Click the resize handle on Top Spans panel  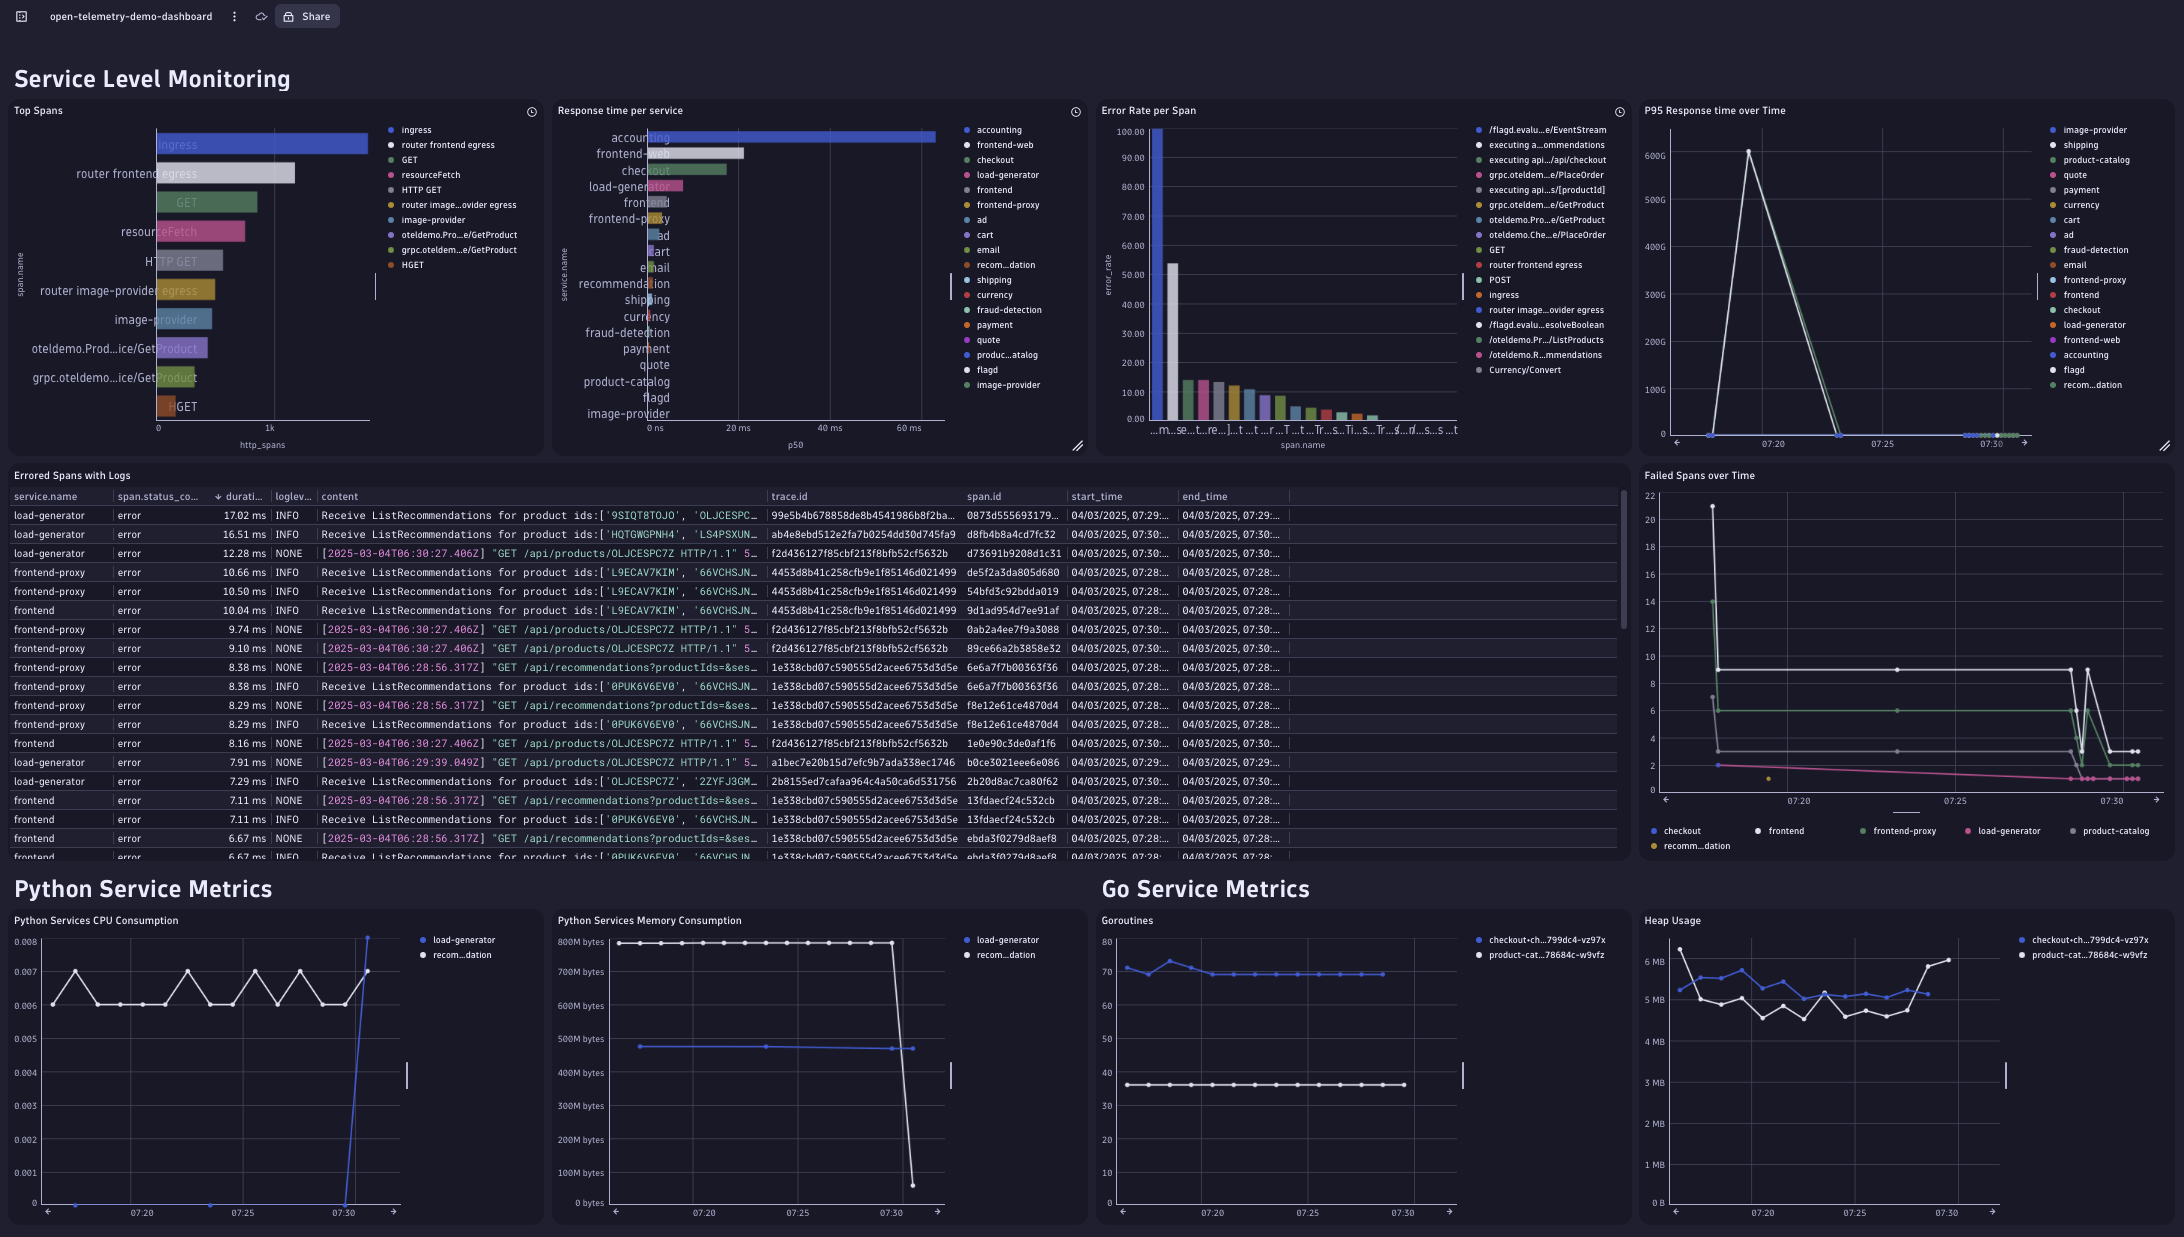click(x=534, y=447)
